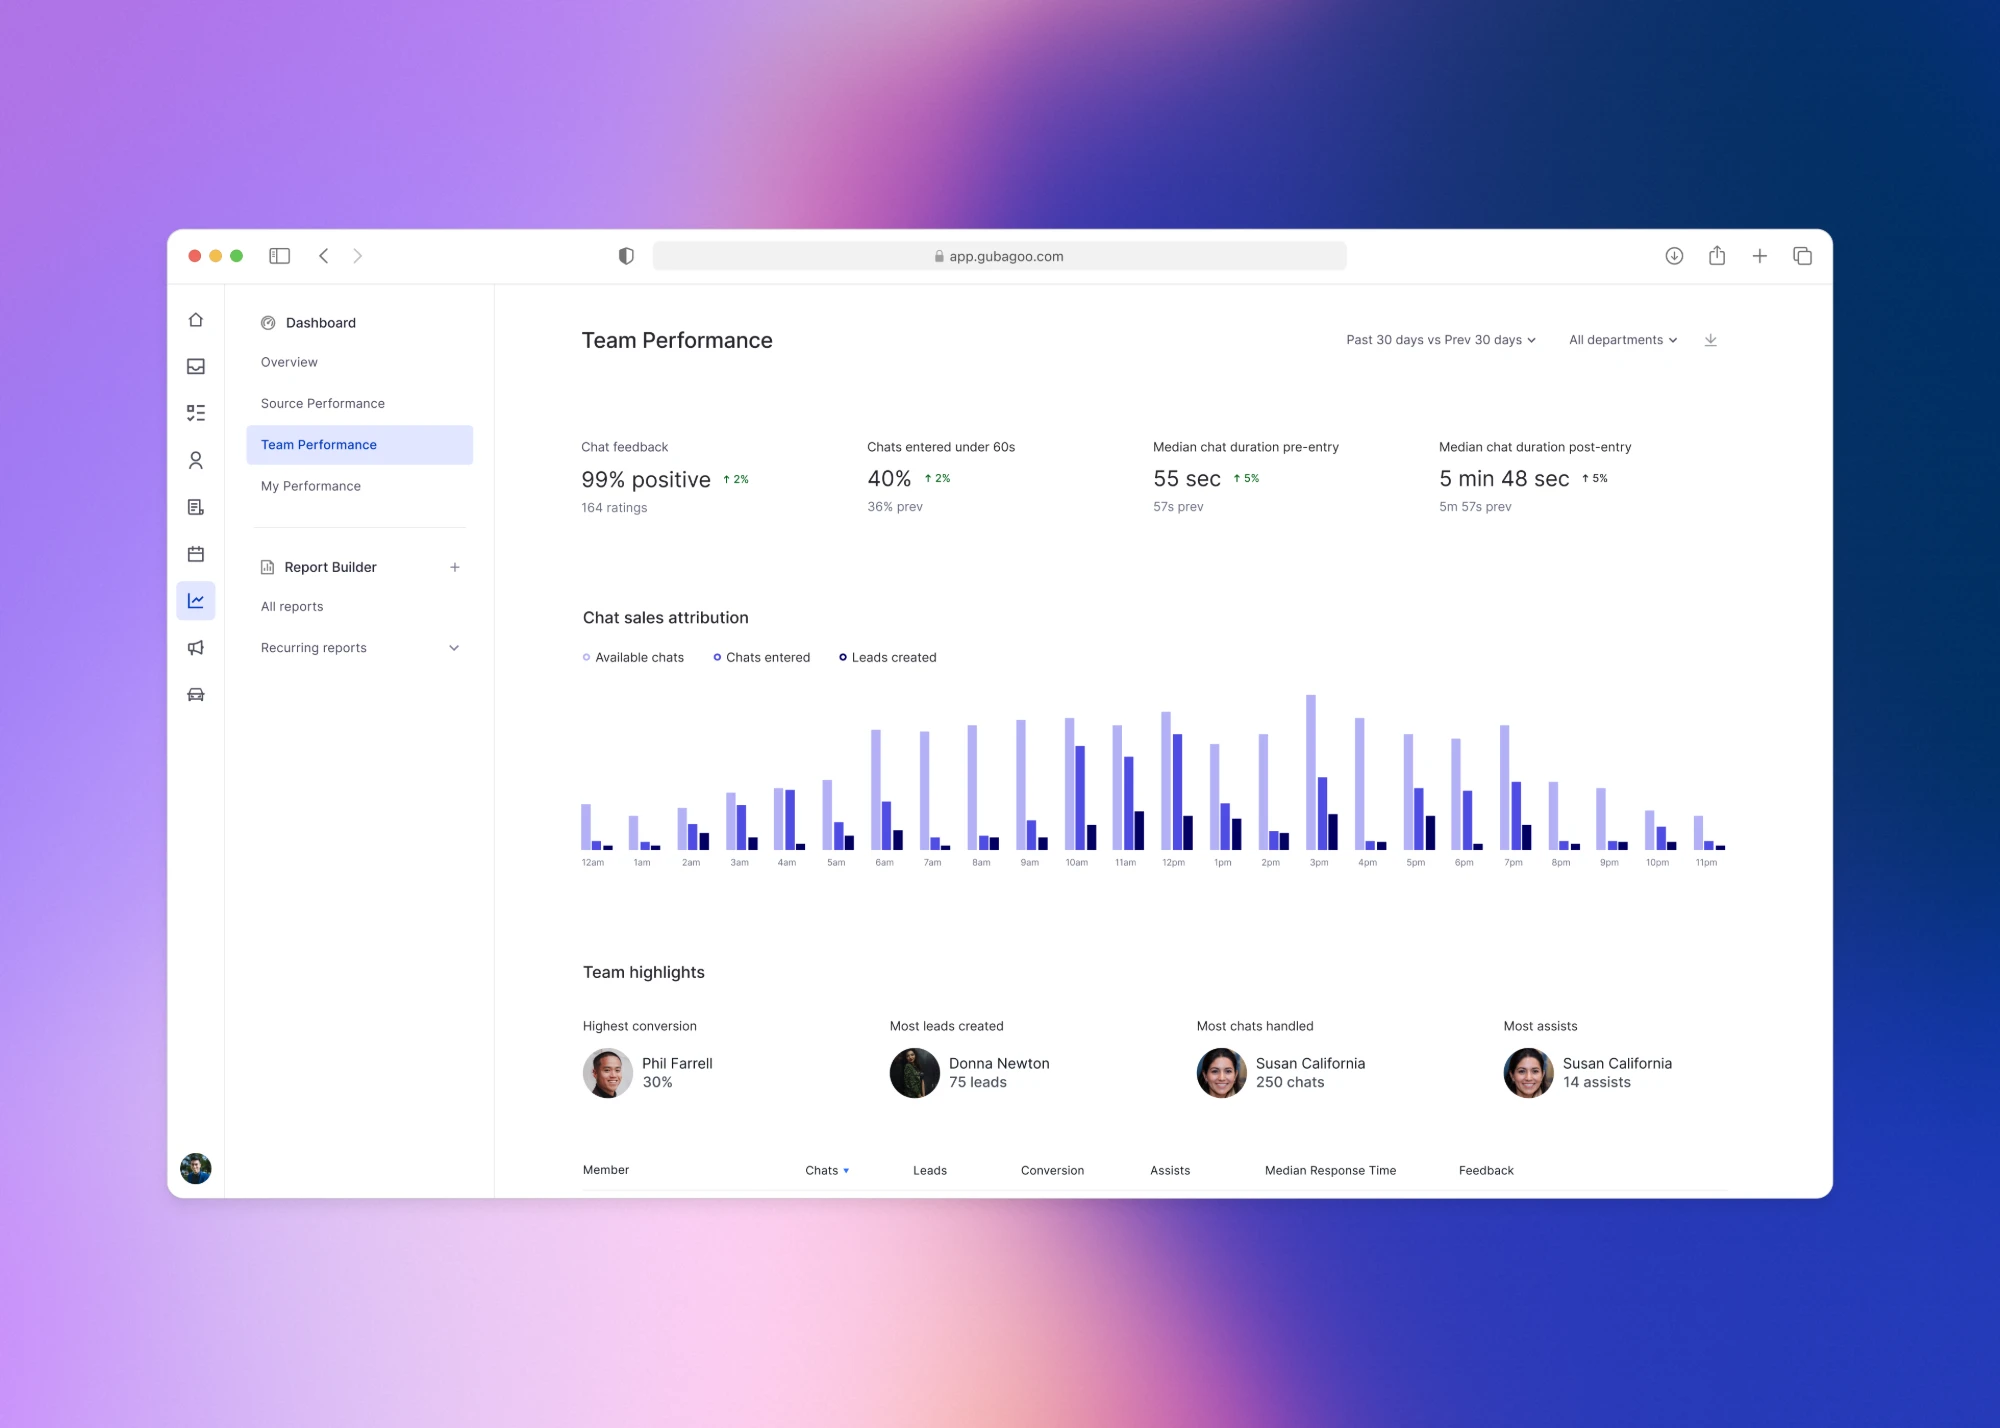Open the megaphone campaigns icon in sidebar
The height and width of the screenshot is (1428, 2000).
click(x=196, y=648)
